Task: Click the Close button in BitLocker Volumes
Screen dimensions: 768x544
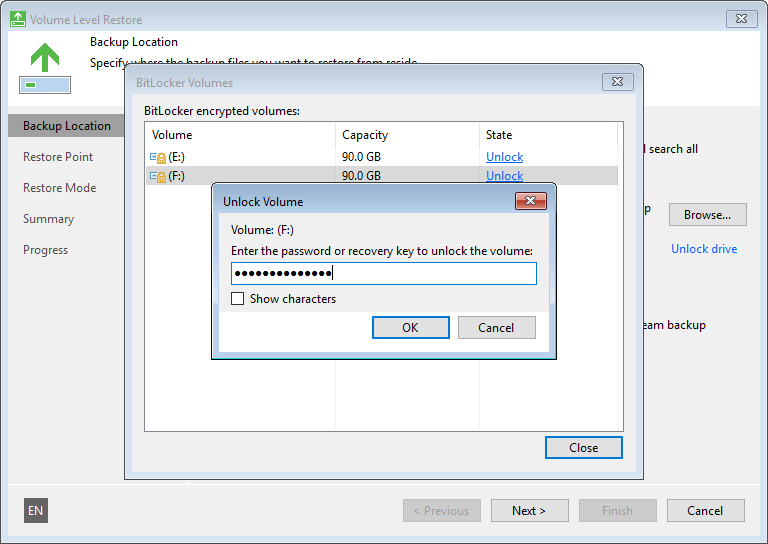Action: (583, 448)
